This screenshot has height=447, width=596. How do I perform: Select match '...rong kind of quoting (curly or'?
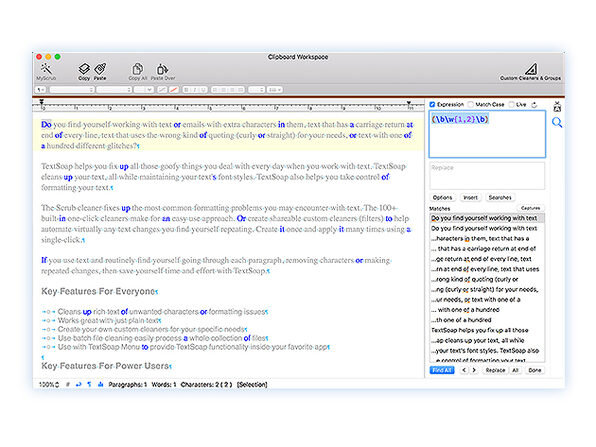[x=487, y=279]
